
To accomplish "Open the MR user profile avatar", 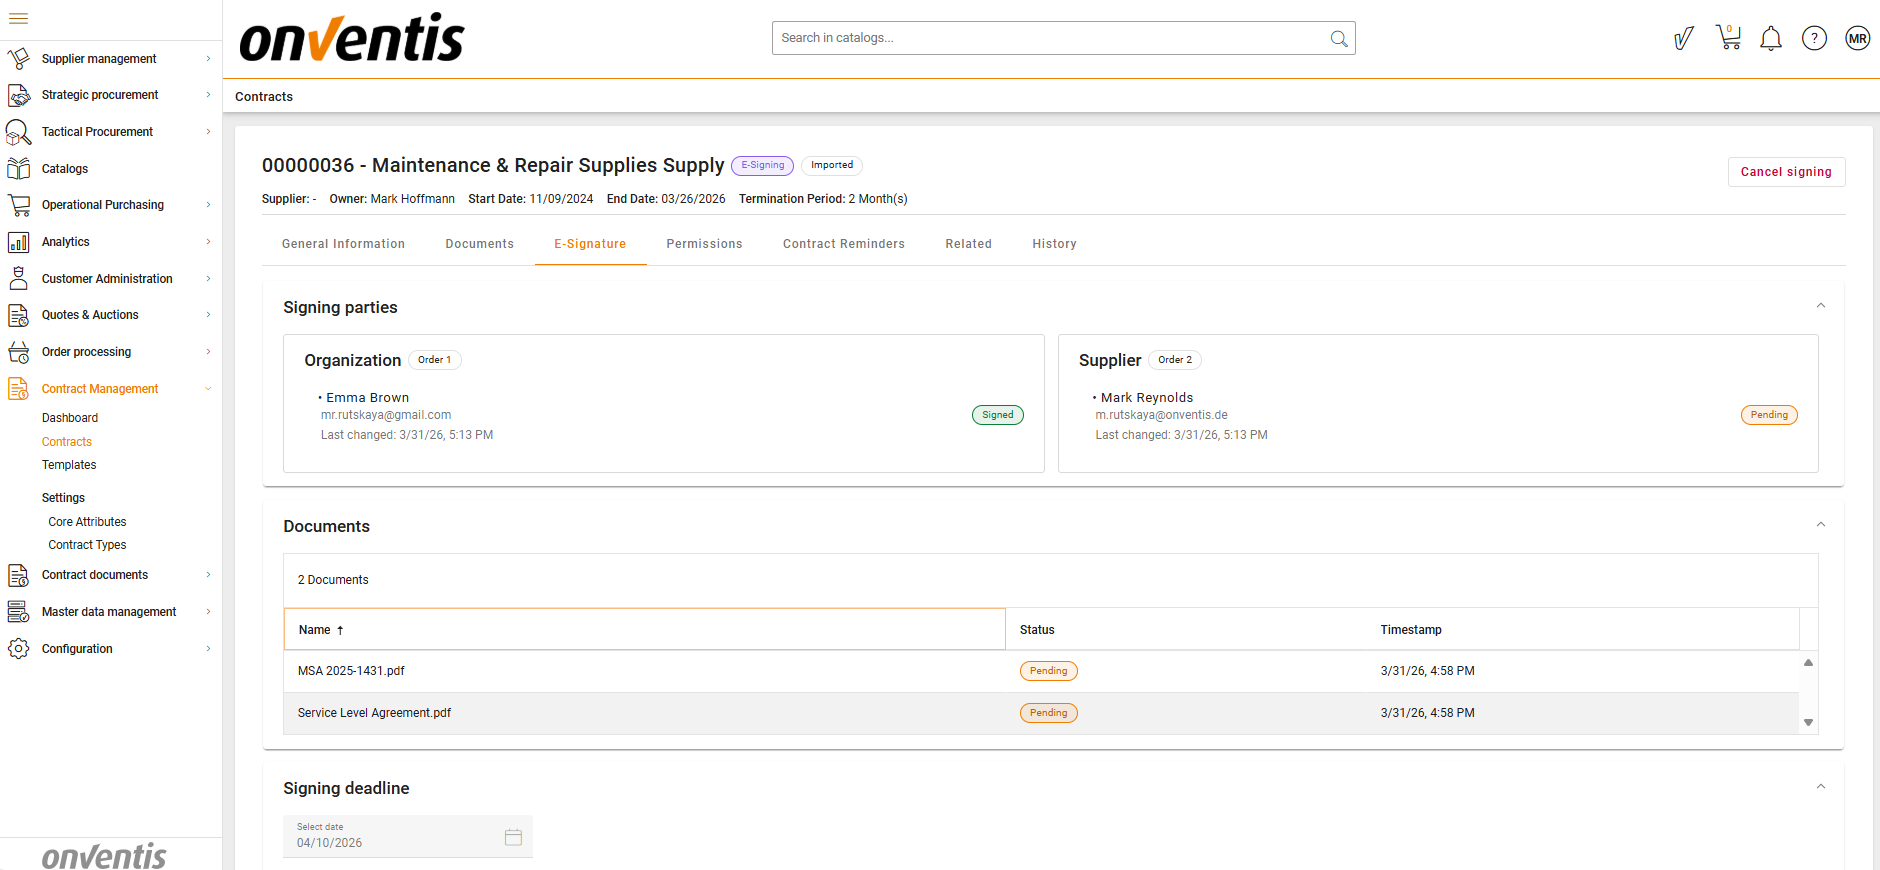I will [1857, 39].
